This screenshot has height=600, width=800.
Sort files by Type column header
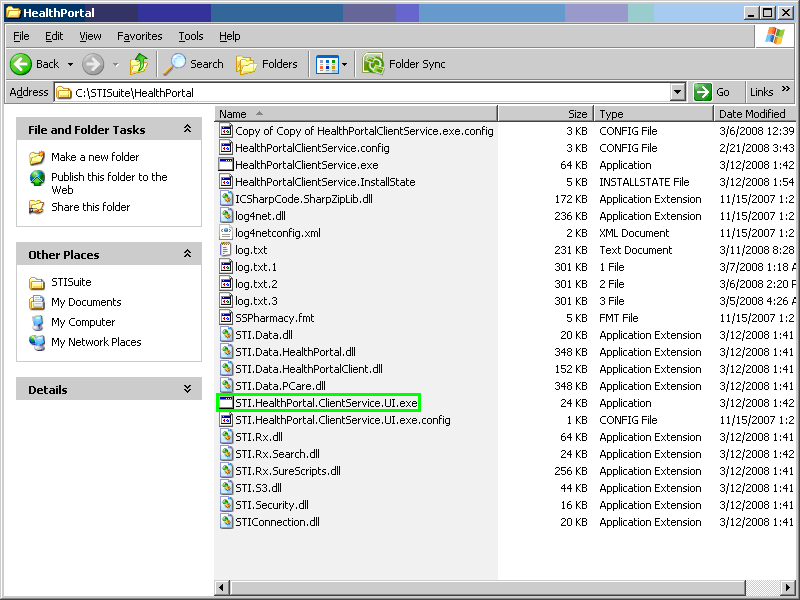point(654,114)
